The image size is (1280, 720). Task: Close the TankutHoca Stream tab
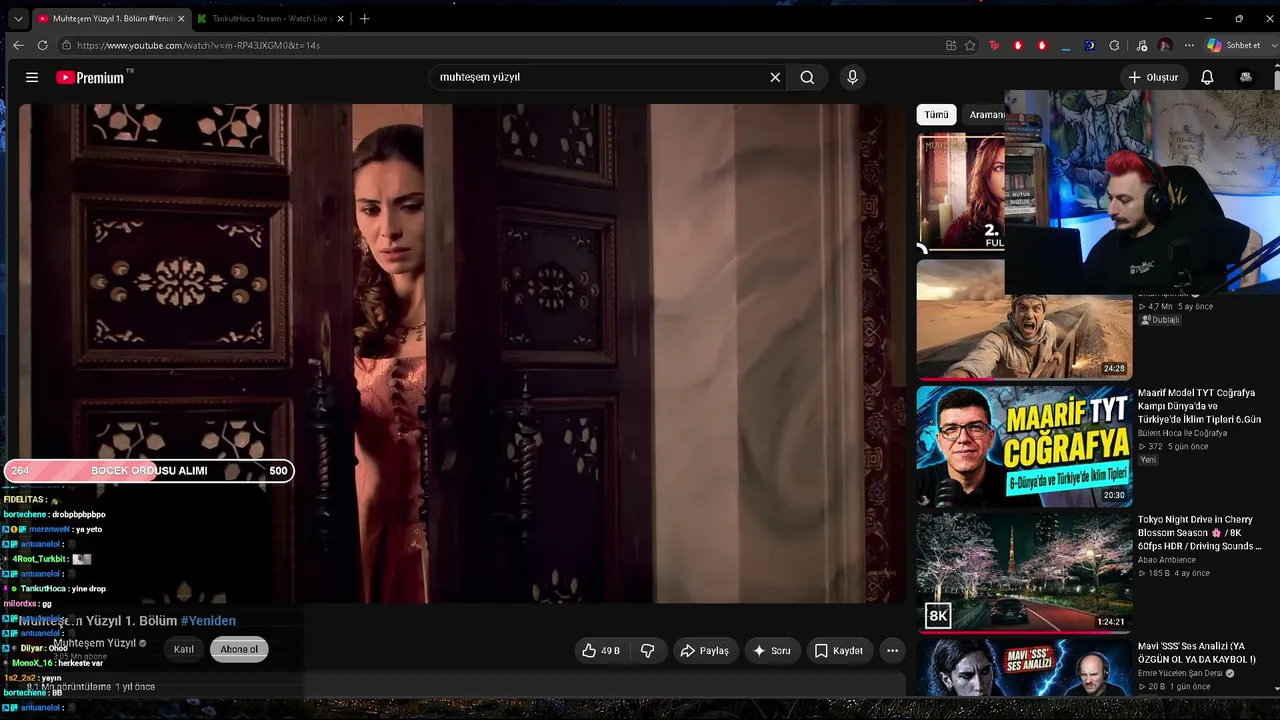point(341,18)
